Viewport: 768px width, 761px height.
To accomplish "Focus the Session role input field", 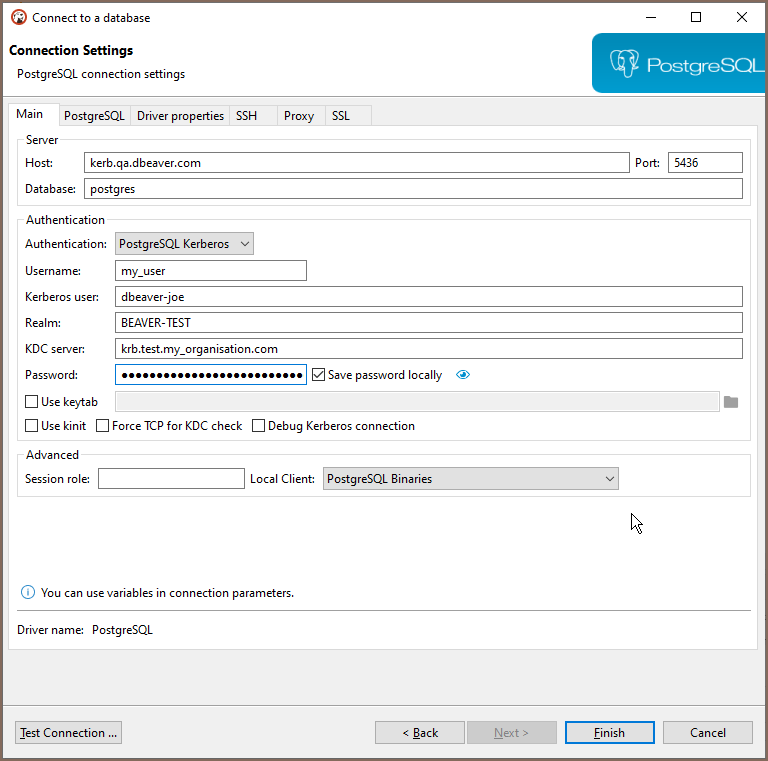I will (171, 478).
